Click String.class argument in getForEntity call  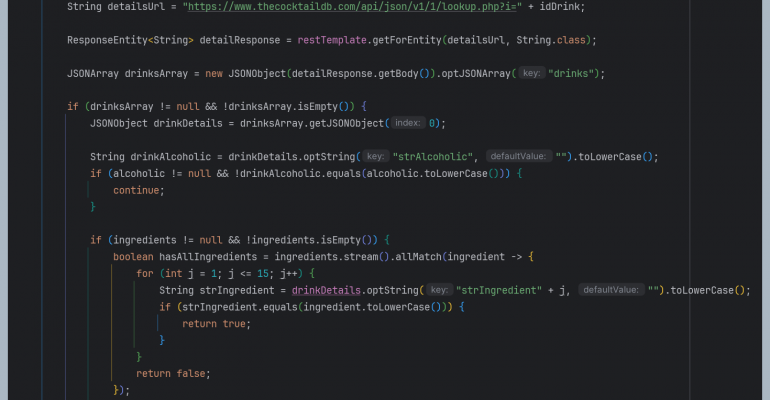point(550,40)
